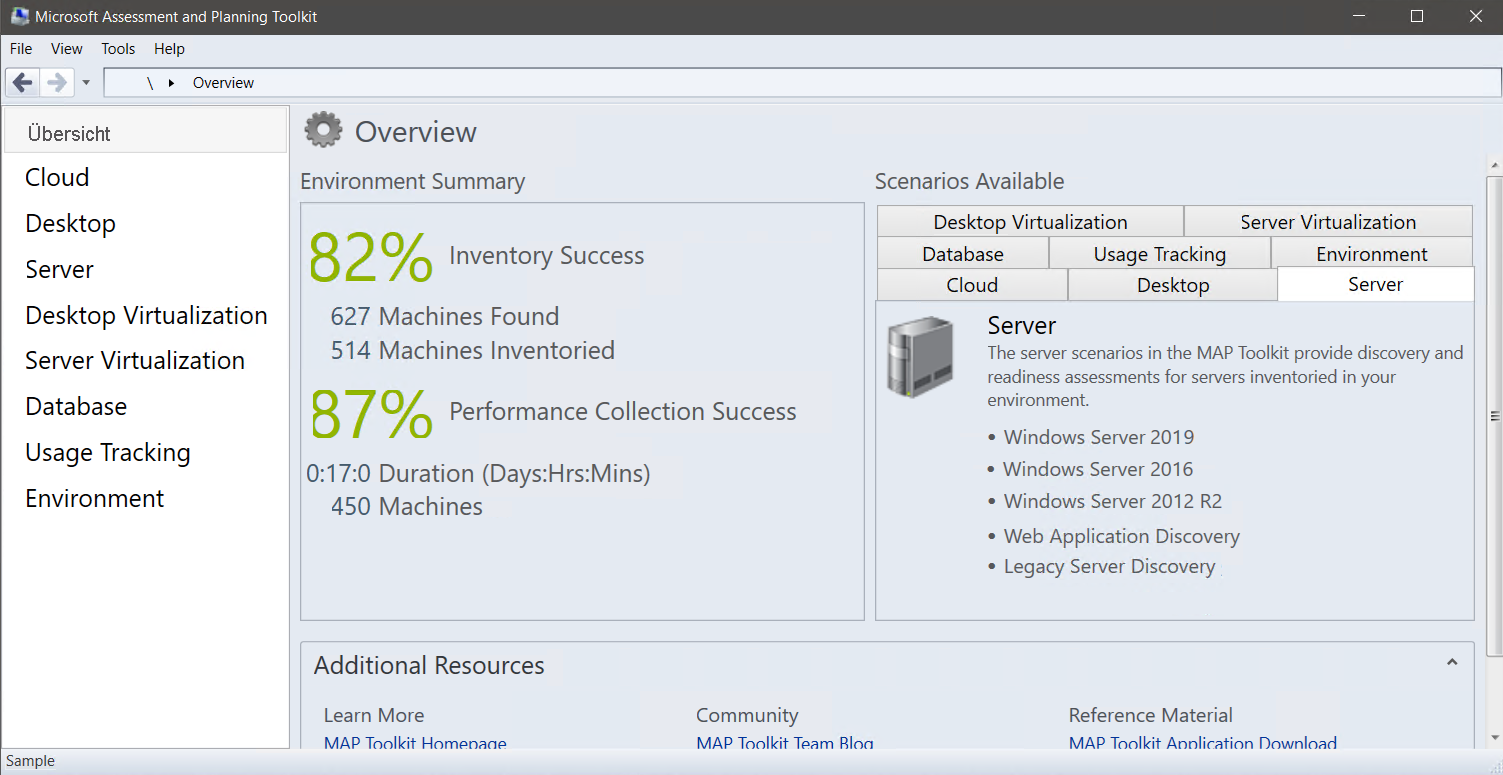Click '450 Machines' text

click(x=407, y=507)
